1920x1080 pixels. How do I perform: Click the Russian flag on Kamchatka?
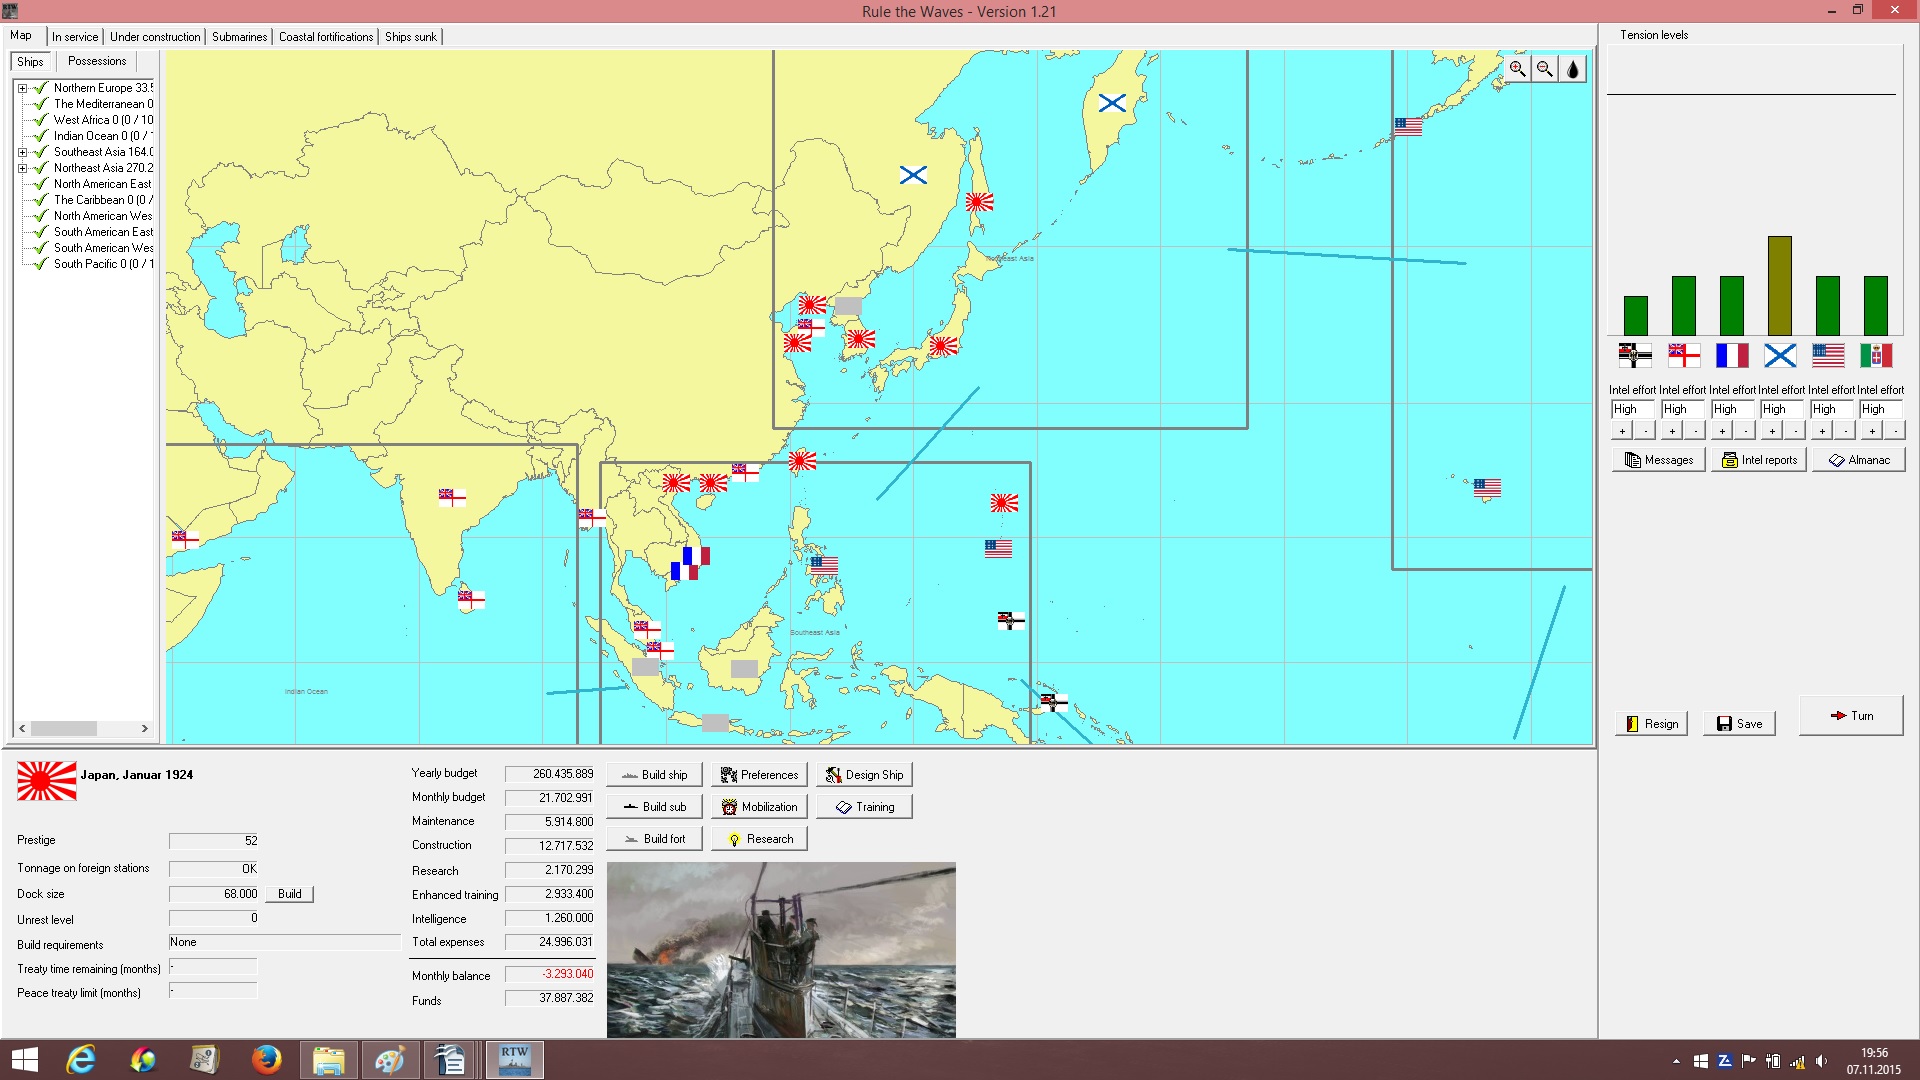point(1112,102)
